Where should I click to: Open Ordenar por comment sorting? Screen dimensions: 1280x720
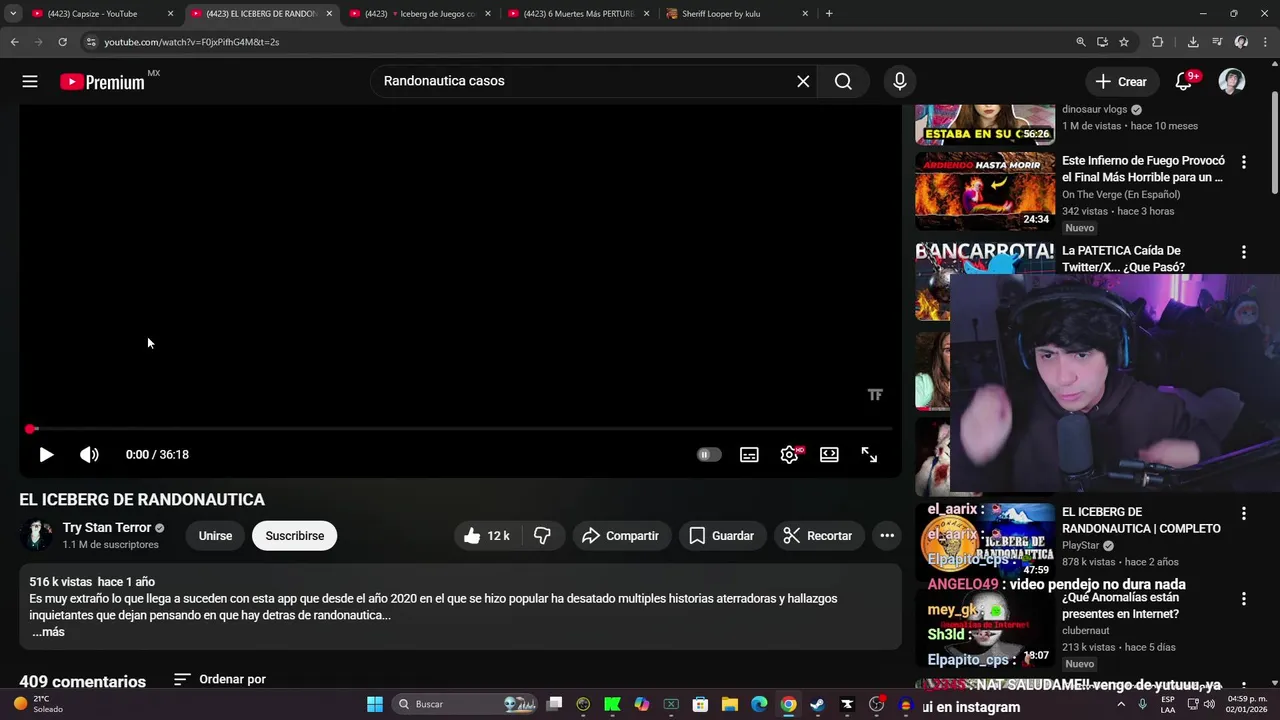click(220, 679)
